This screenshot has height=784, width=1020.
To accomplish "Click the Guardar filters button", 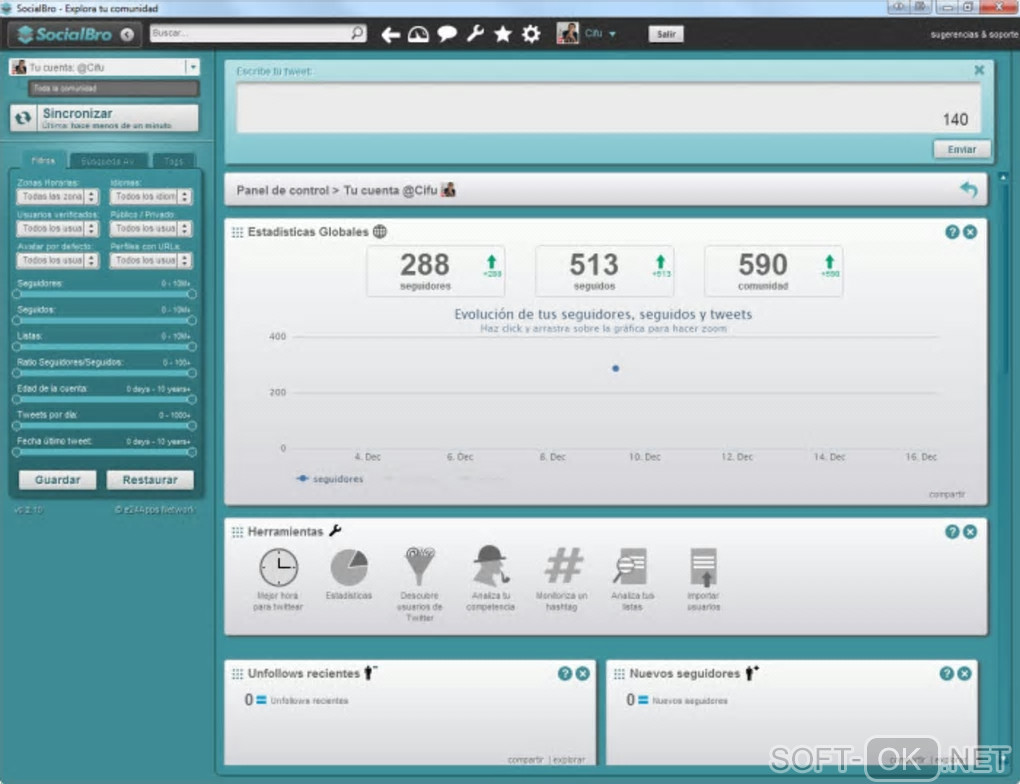I will click(x=57, y=480).
